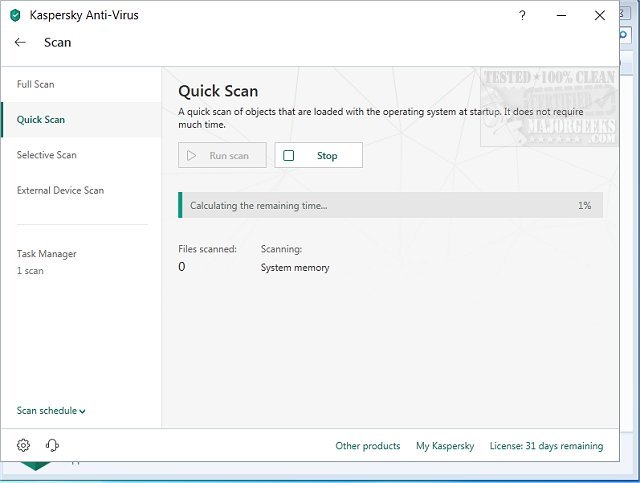This screenshot has width=640, height=483.
Task: Open External Device Scan
Action: pyautogui.click(x=60, y=190)
